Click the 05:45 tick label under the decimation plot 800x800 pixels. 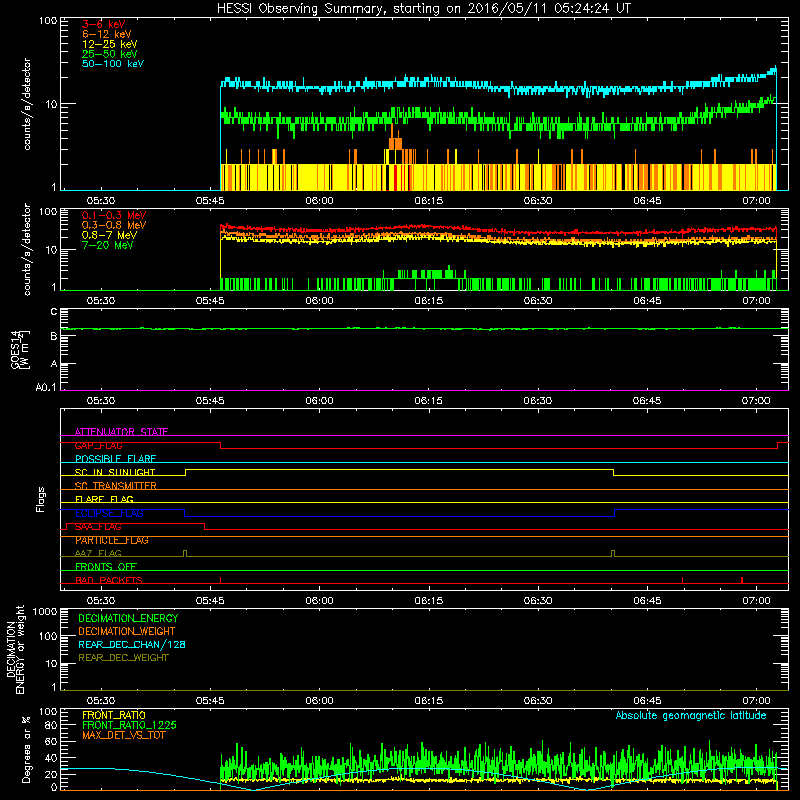pos(210,701)
